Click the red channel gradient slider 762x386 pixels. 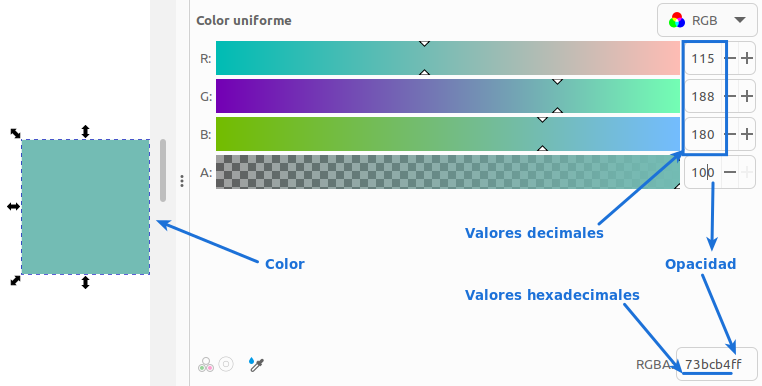(x=448, y=58)
